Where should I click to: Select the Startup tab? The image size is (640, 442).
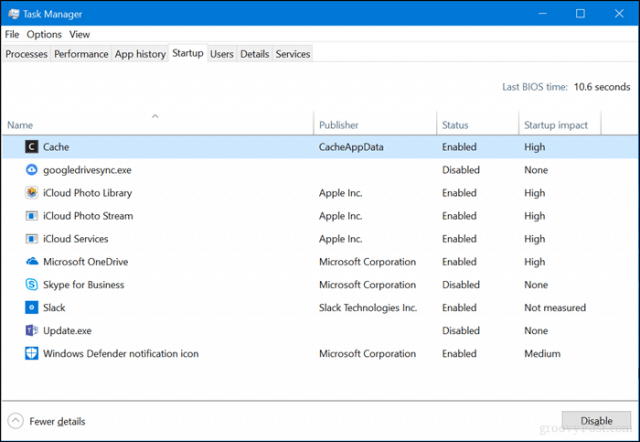coord(188,53)
